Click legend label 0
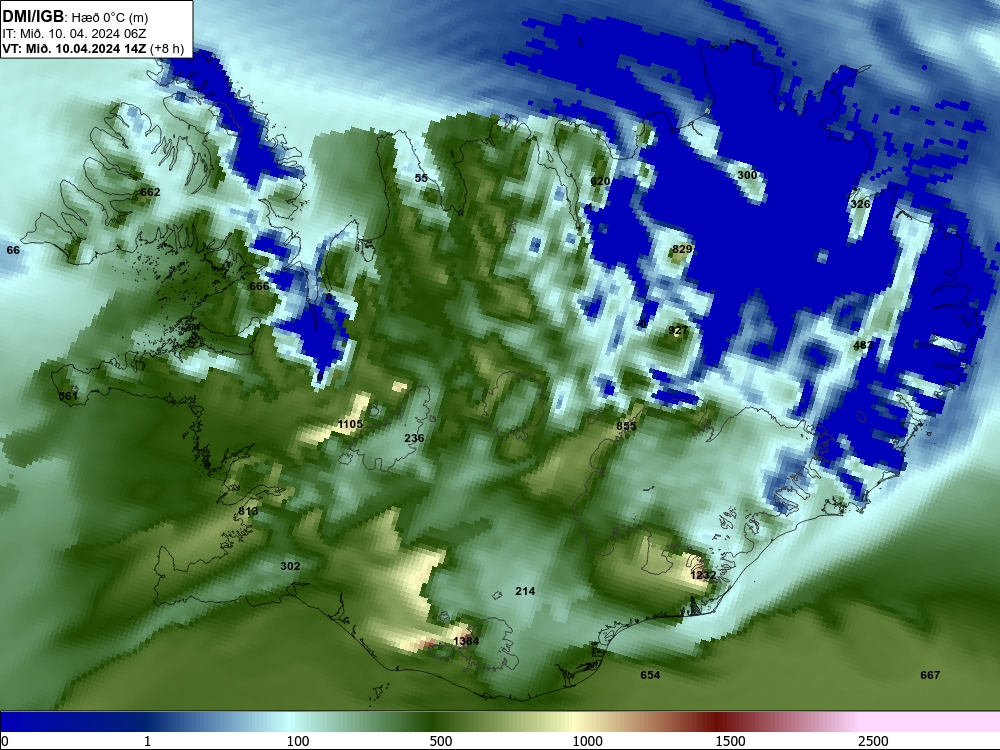The image size is (1000, 750). [5, 741]
